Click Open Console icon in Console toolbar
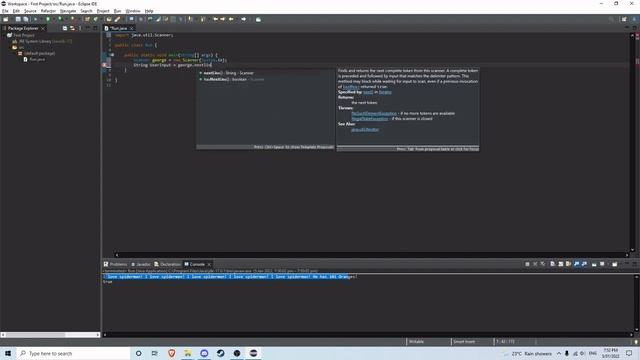 [x=614, y=264]
